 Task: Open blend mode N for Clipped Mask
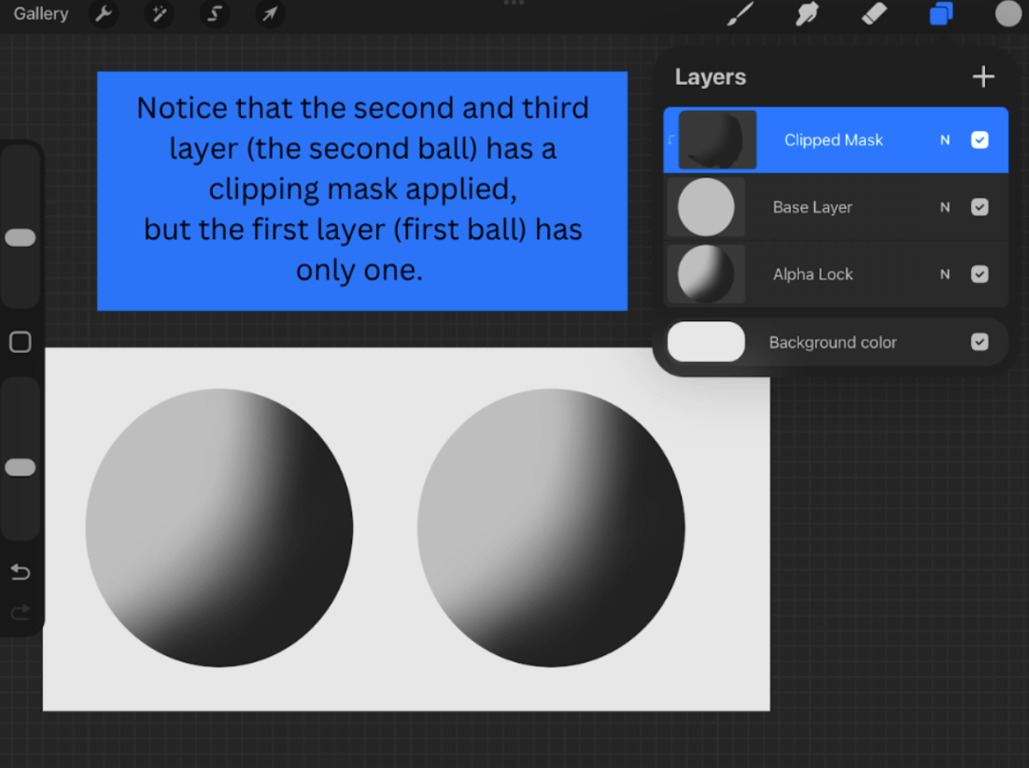(945, 140)
